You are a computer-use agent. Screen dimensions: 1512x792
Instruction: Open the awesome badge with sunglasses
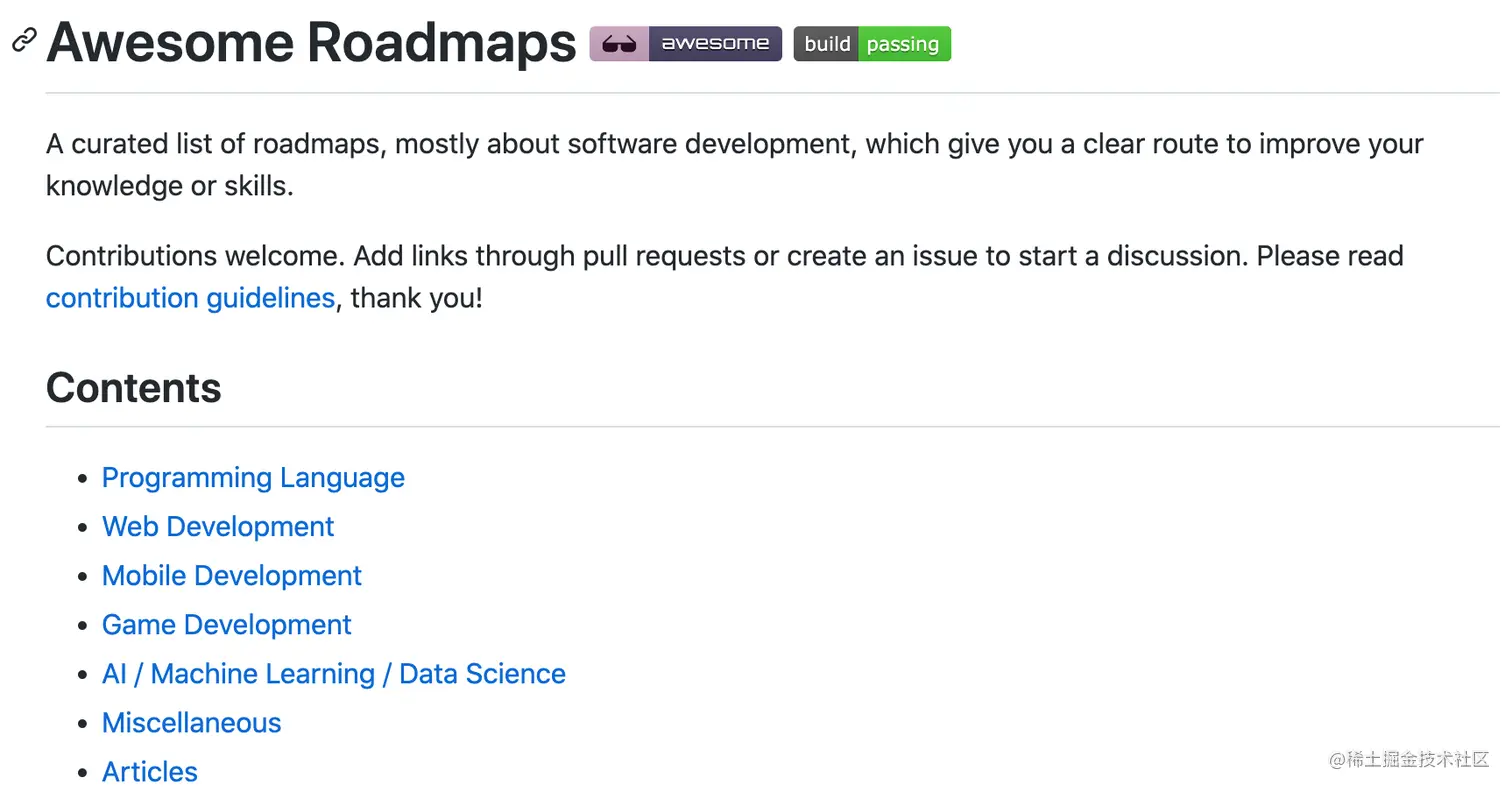point(685,44)
